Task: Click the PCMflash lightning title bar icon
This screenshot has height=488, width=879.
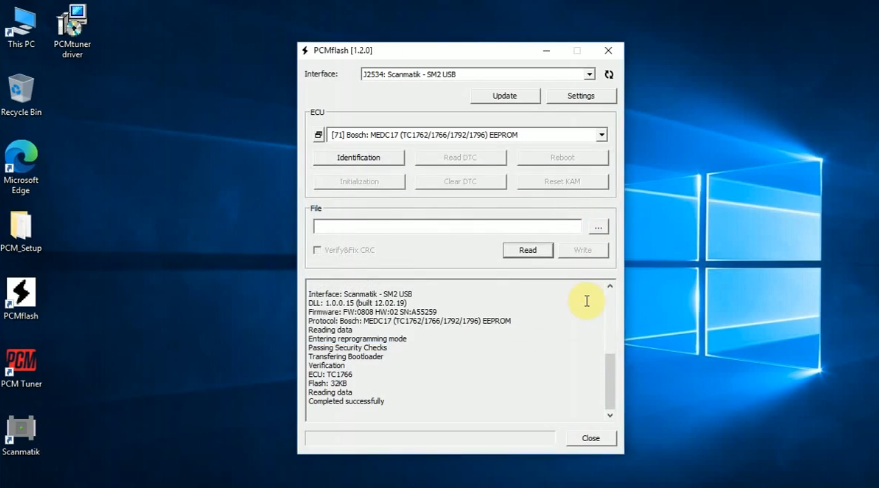Action: coord(306,50)
